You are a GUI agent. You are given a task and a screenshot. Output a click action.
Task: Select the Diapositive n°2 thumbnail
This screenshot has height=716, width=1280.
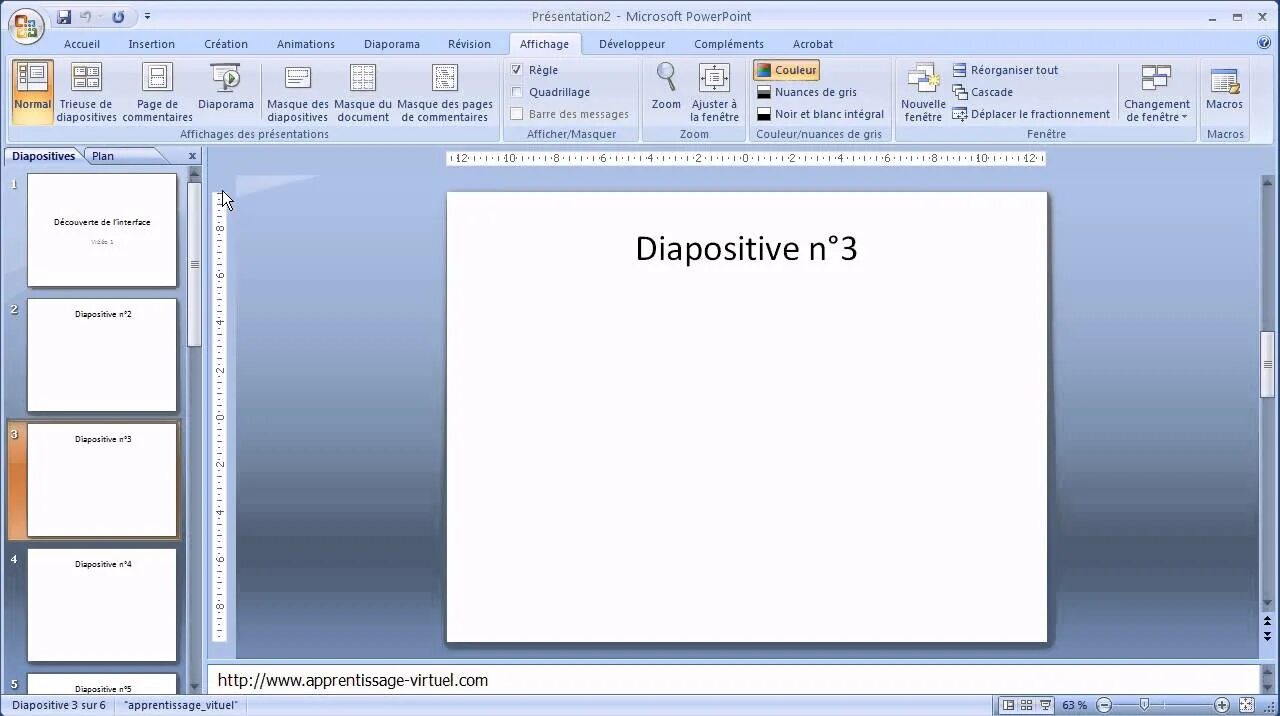(102, 355)
